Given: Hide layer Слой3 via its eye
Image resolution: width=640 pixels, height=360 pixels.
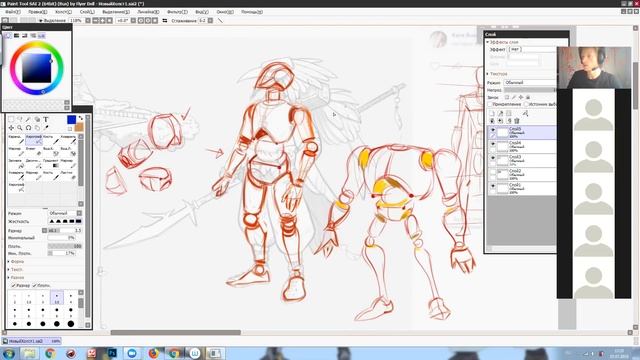Looking at the screenshot, I should tap(493, 158).
